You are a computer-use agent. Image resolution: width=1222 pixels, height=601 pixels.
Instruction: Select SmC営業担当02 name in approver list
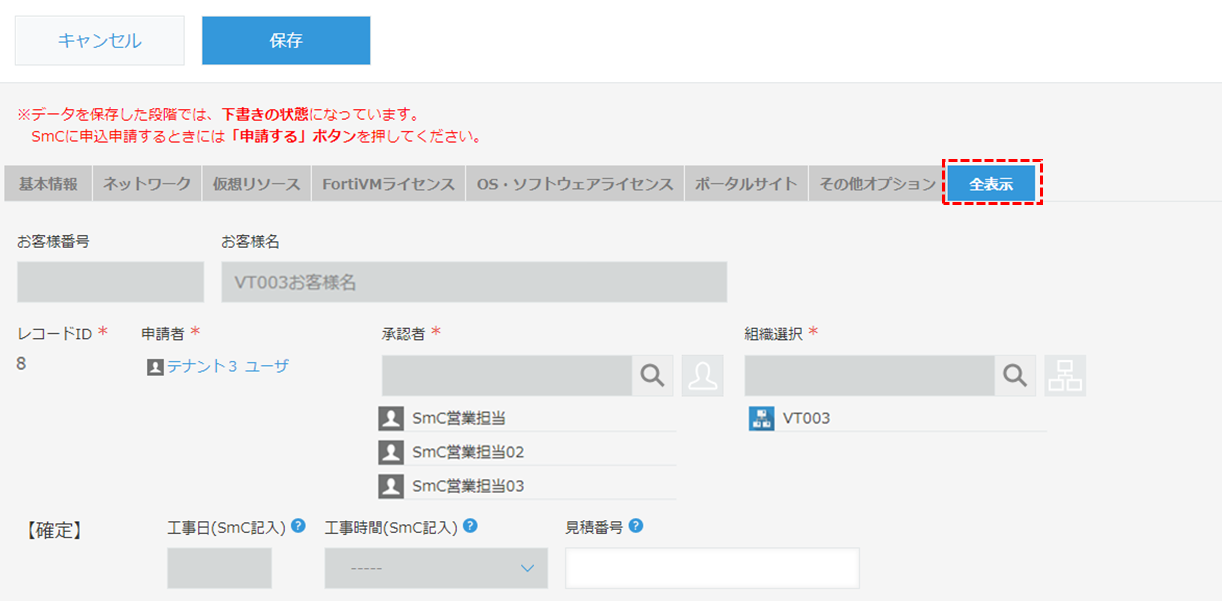(468, 452)
